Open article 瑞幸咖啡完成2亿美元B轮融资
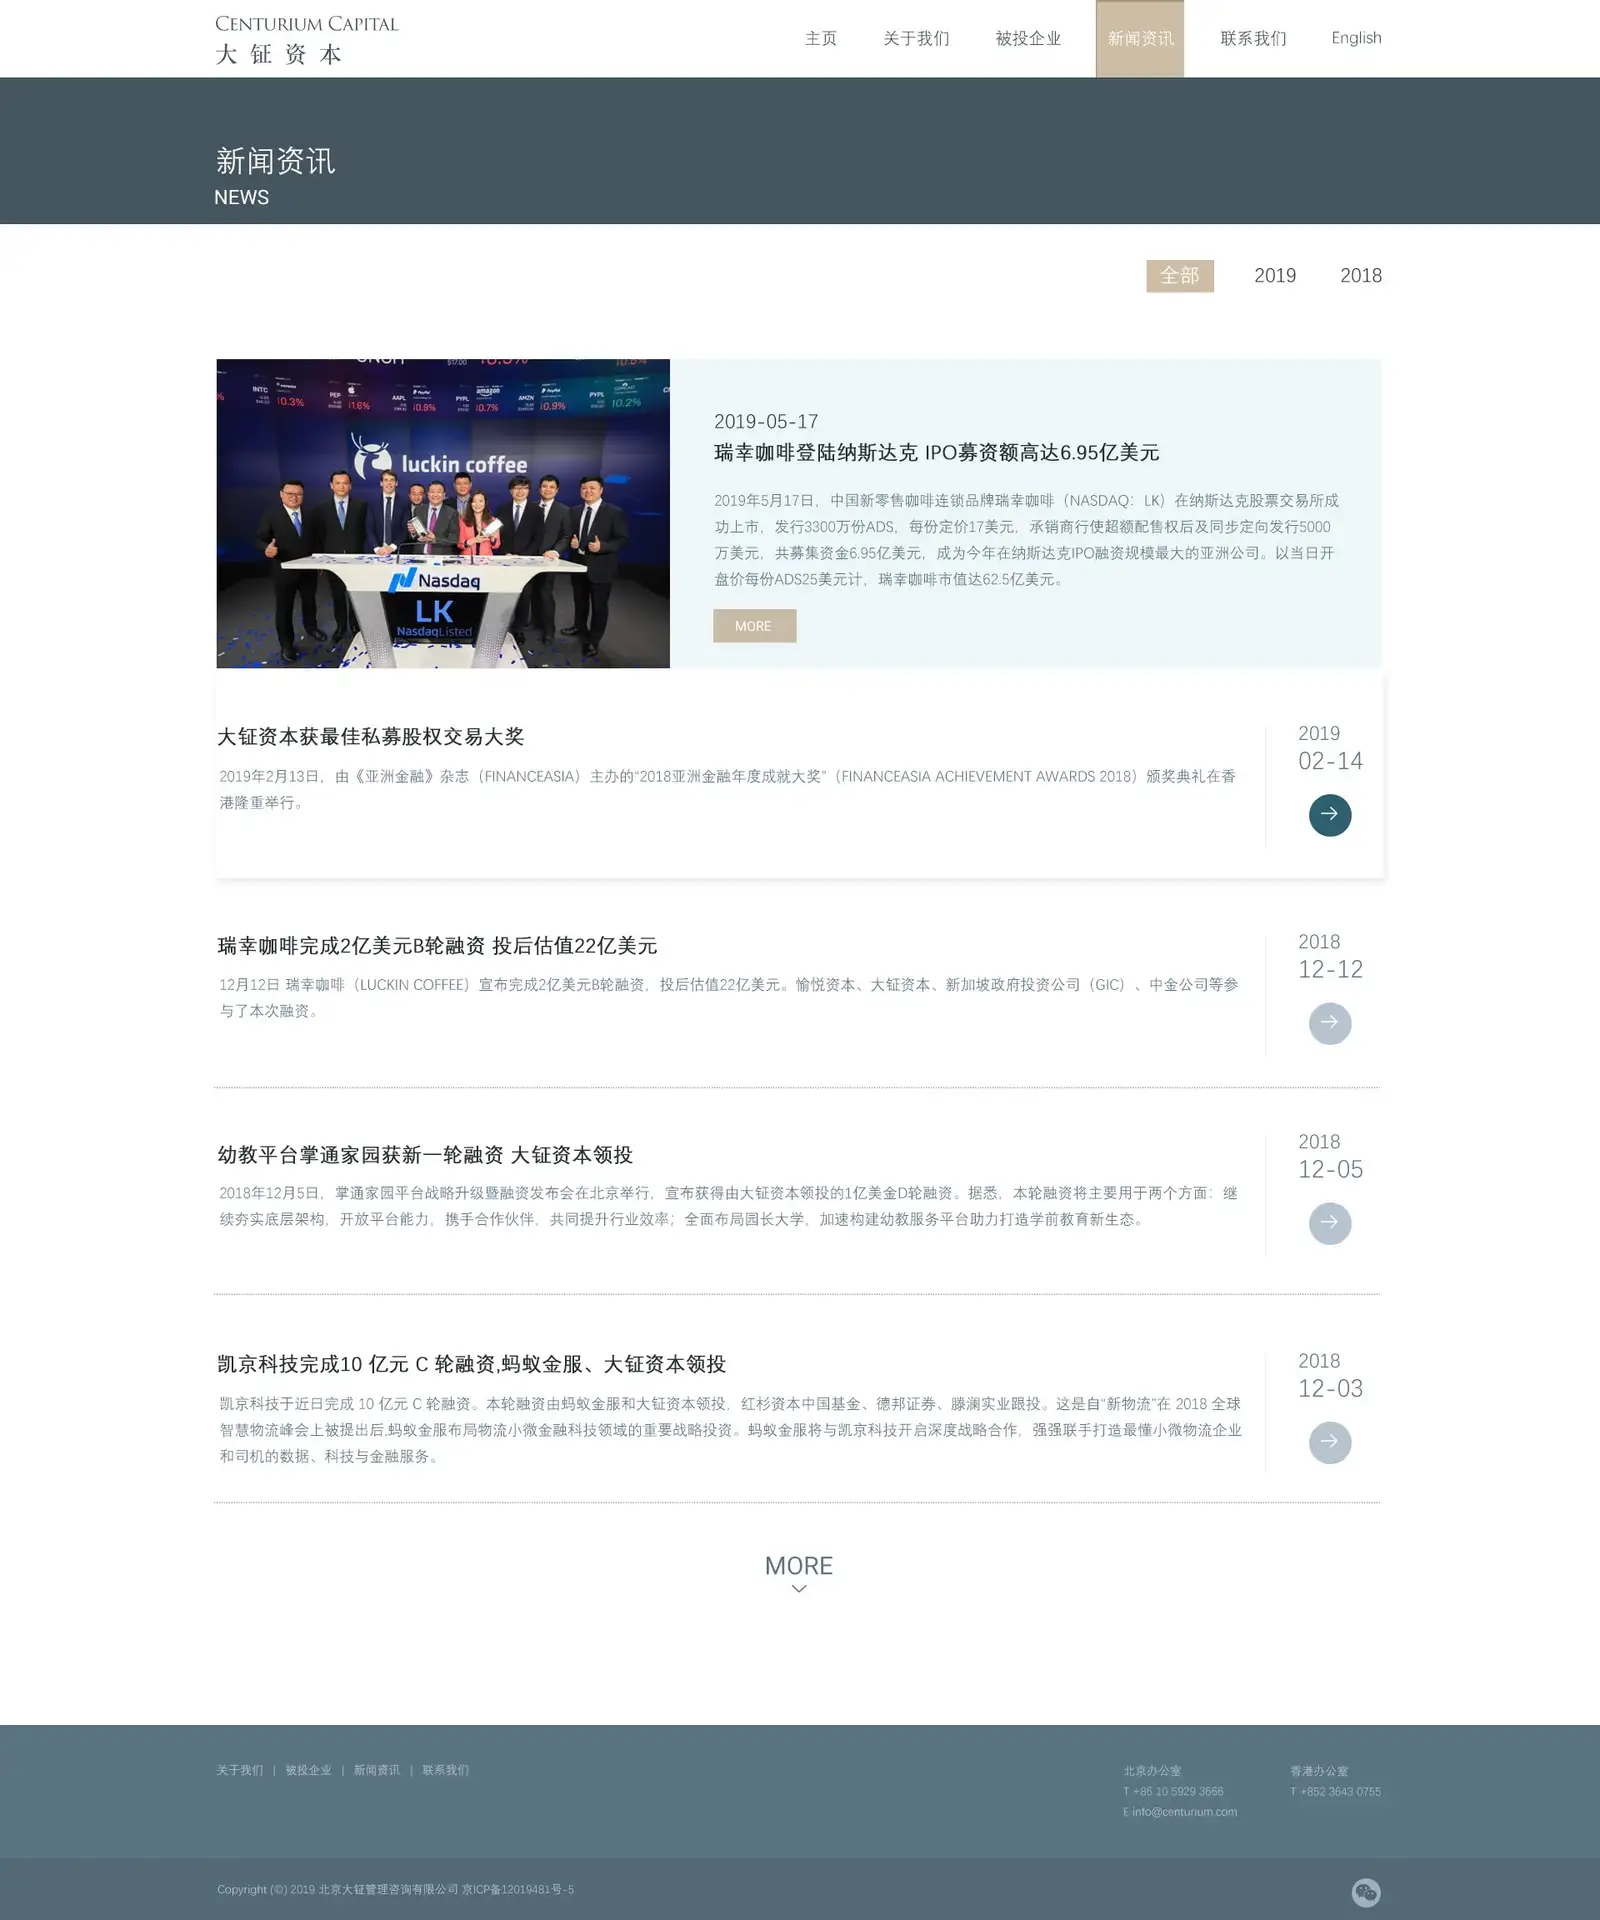 click(437, 946)
